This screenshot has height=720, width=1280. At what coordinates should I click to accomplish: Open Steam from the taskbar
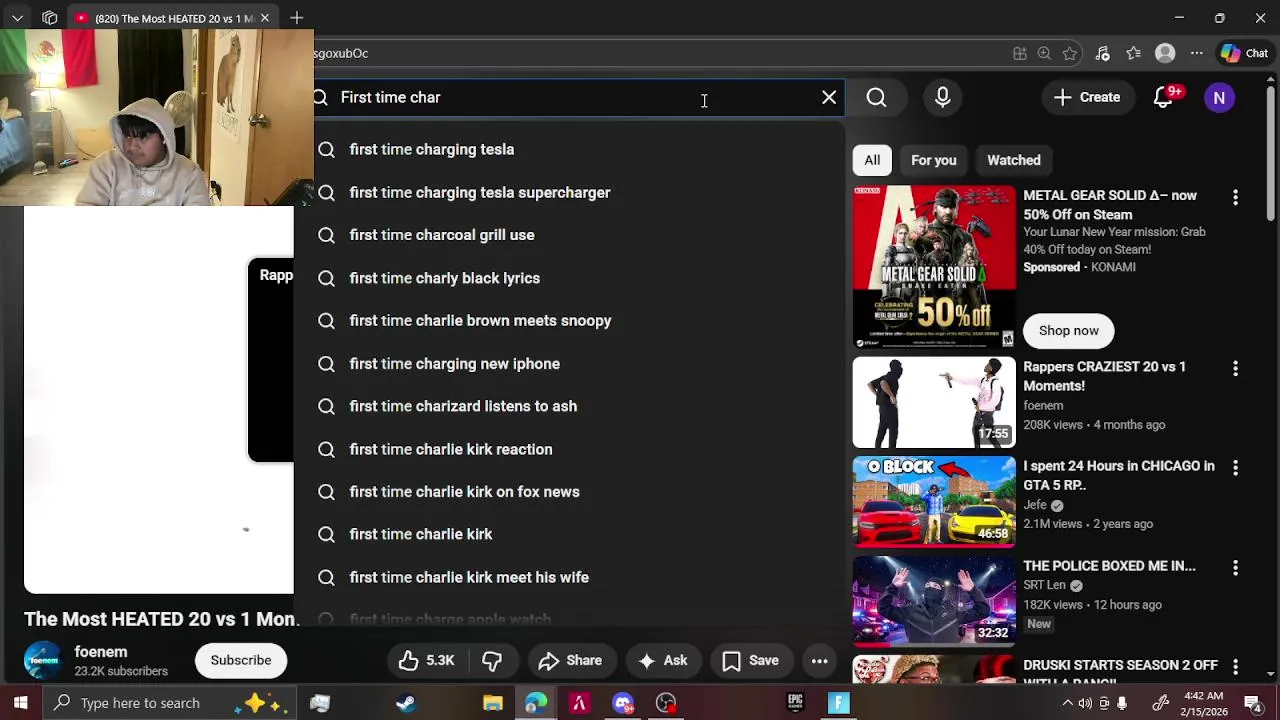coord(406,703)
